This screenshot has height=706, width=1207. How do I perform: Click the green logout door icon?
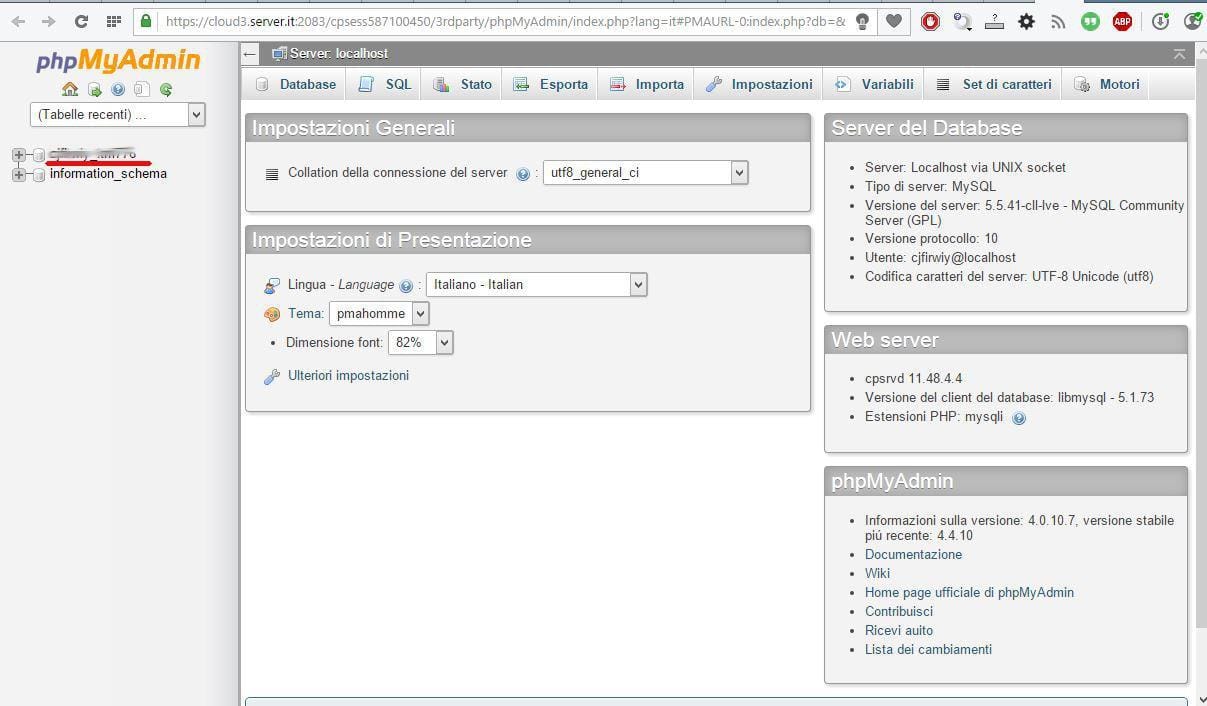coord(95,89)
